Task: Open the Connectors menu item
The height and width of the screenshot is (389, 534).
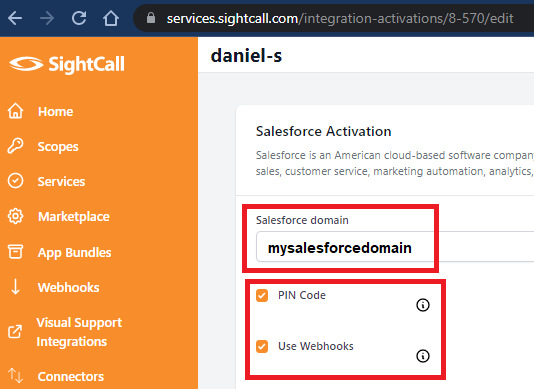Action: (x=71, y=376)
